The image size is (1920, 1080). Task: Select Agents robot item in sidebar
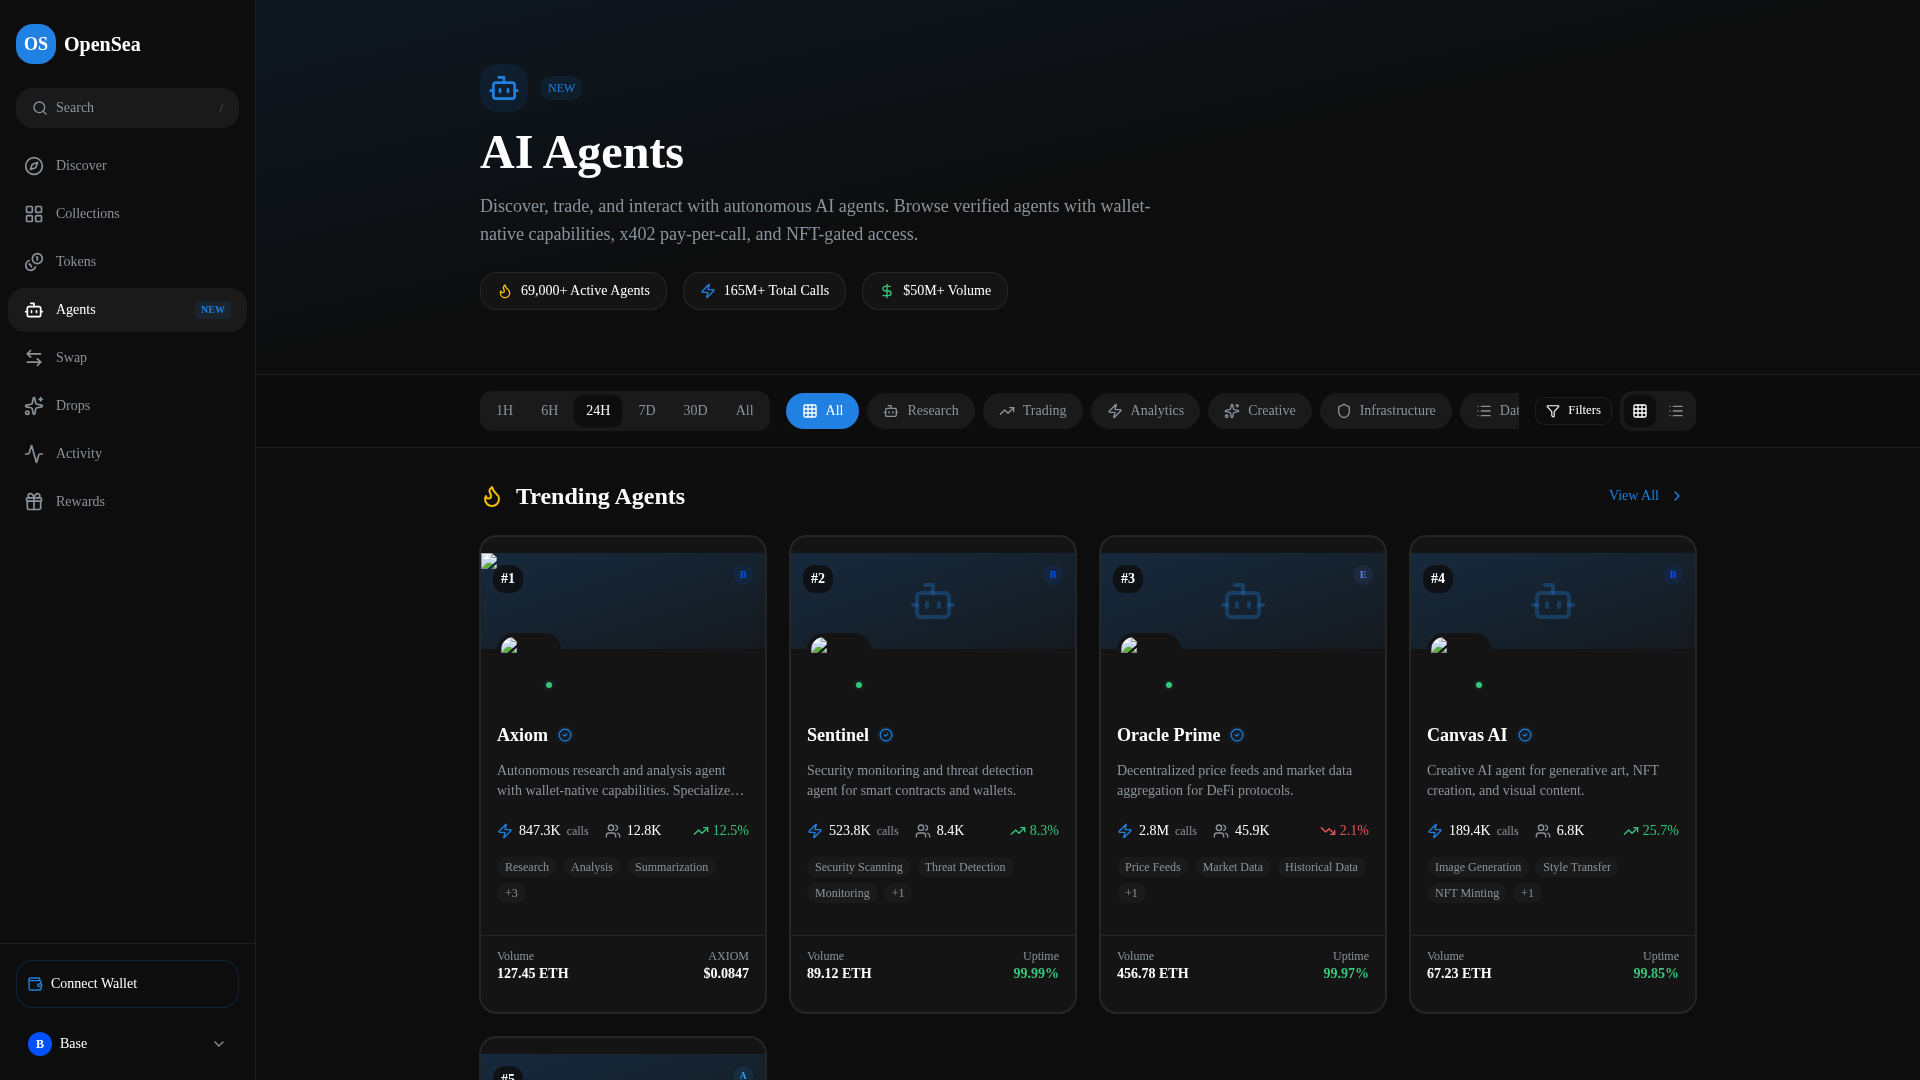coord(127,310)
